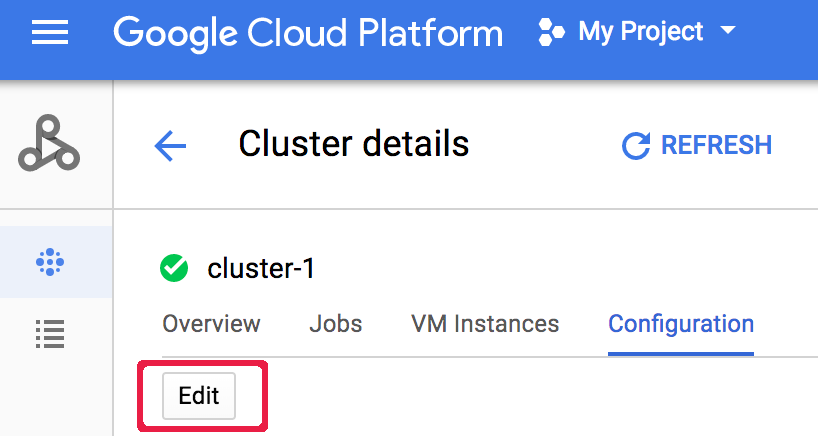Click the hexagon project icon
818x436 pixels.
(x=551, y=33)
